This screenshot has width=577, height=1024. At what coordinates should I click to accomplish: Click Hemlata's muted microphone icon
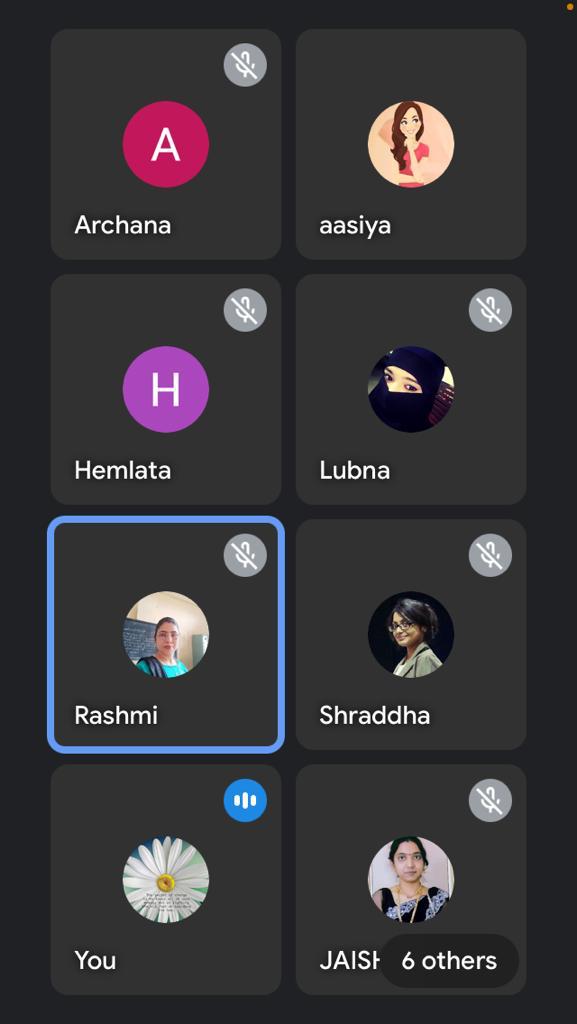click(245, 310)
